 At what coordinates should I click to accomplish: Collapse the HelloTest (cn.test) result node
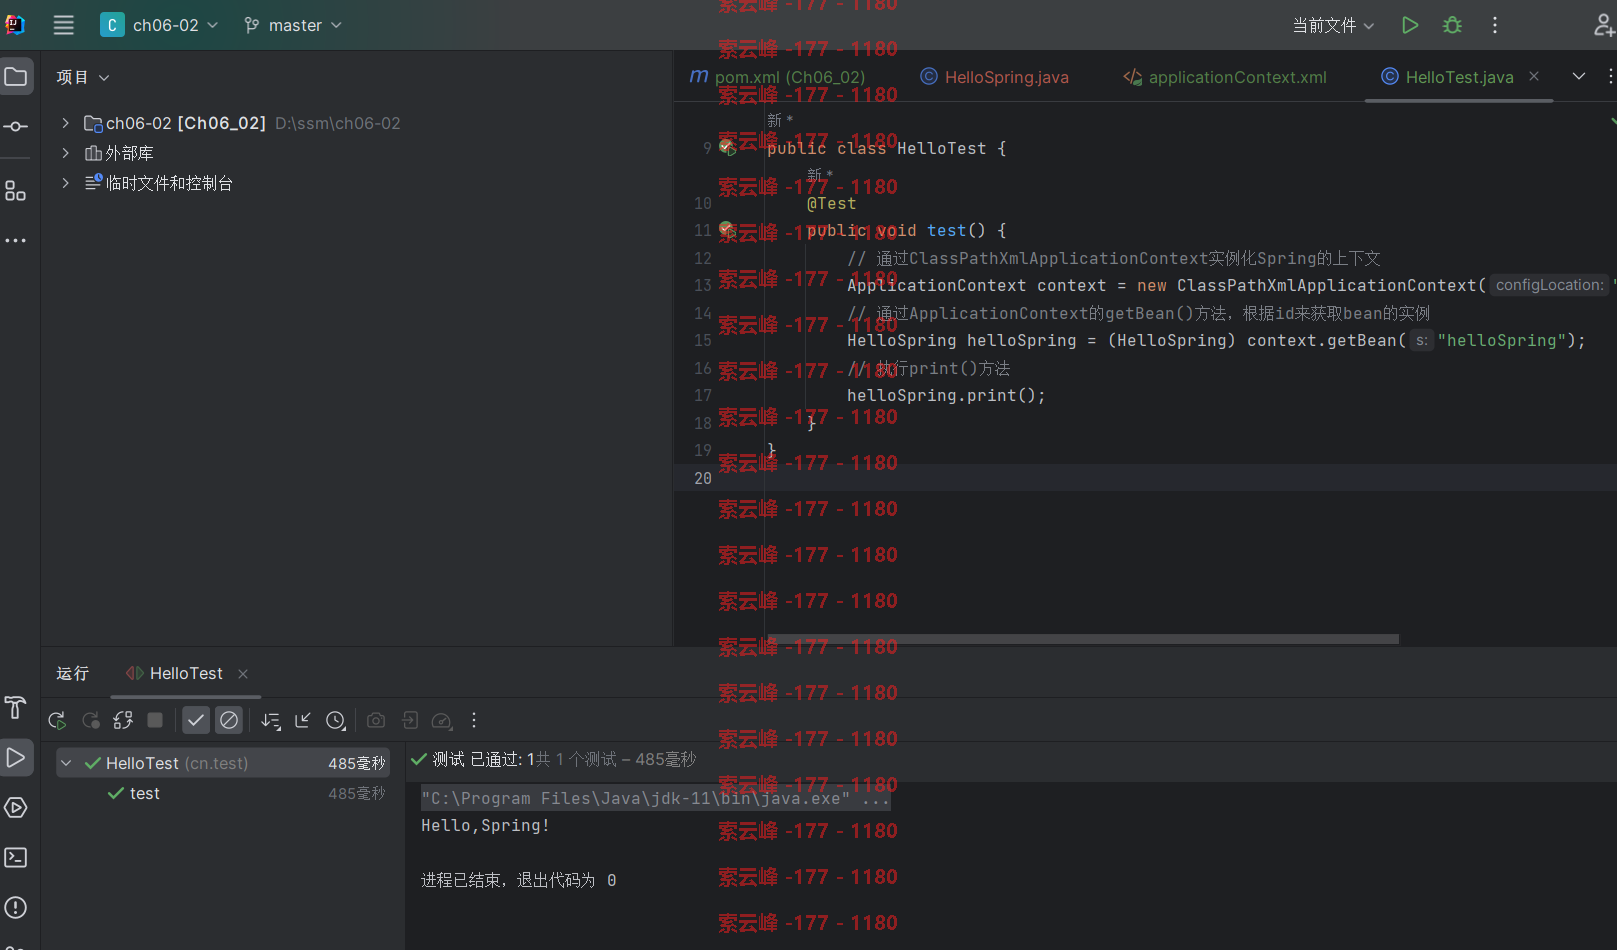[x=66, y=763]
